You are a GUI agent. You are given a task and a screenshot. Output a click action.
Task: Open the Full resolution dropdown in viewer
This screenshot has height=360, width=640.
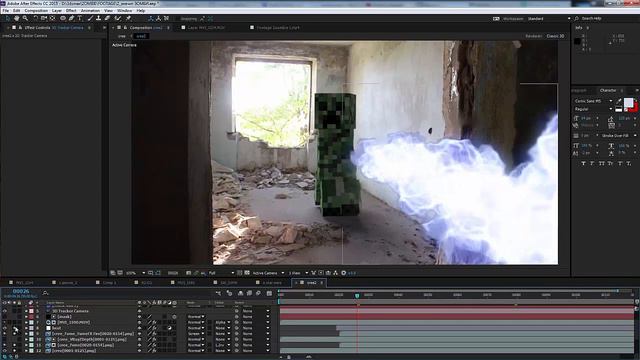(x=221, y=273)
